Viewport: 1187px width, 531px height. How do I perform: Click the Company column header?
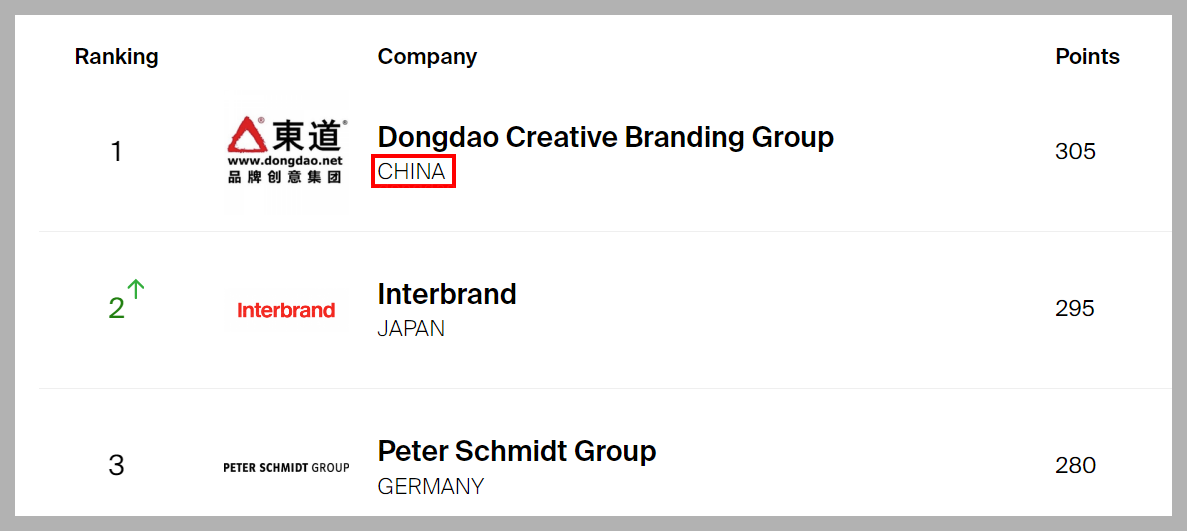click(427, 57)
